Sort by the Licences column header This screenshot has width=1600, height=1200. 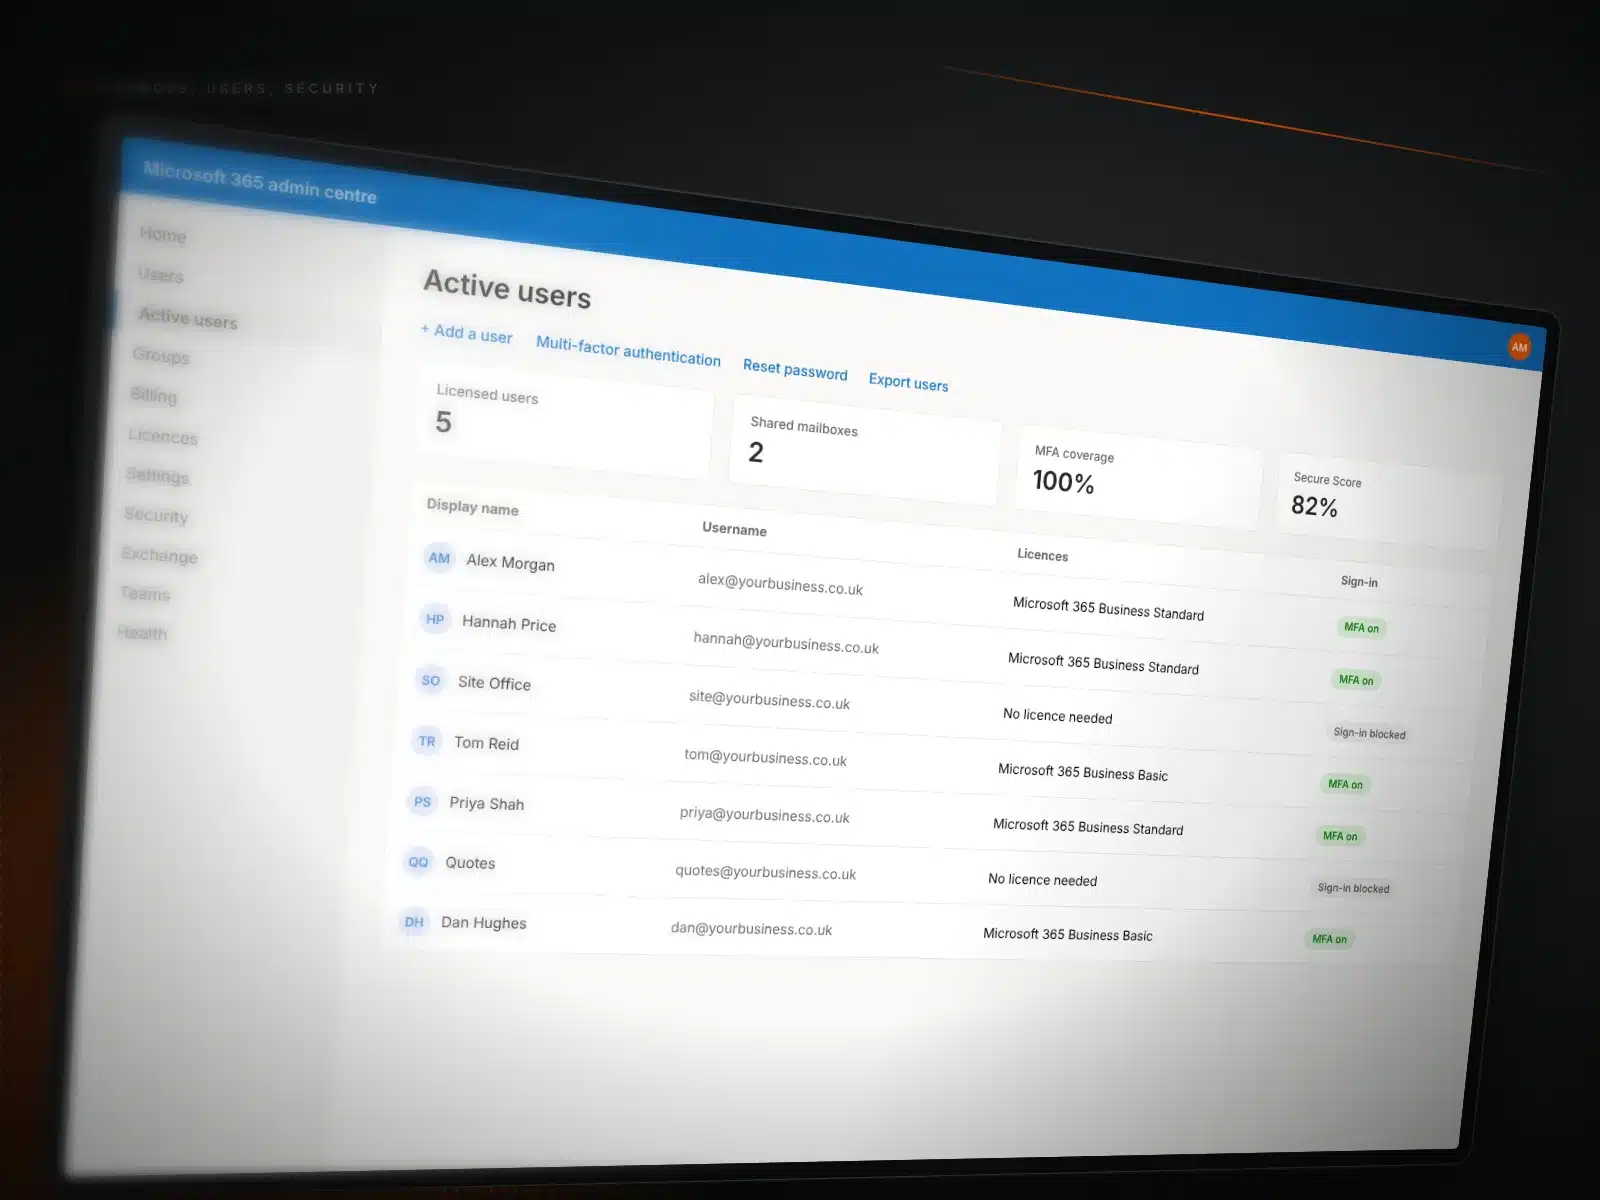(x=1042, y=555)
